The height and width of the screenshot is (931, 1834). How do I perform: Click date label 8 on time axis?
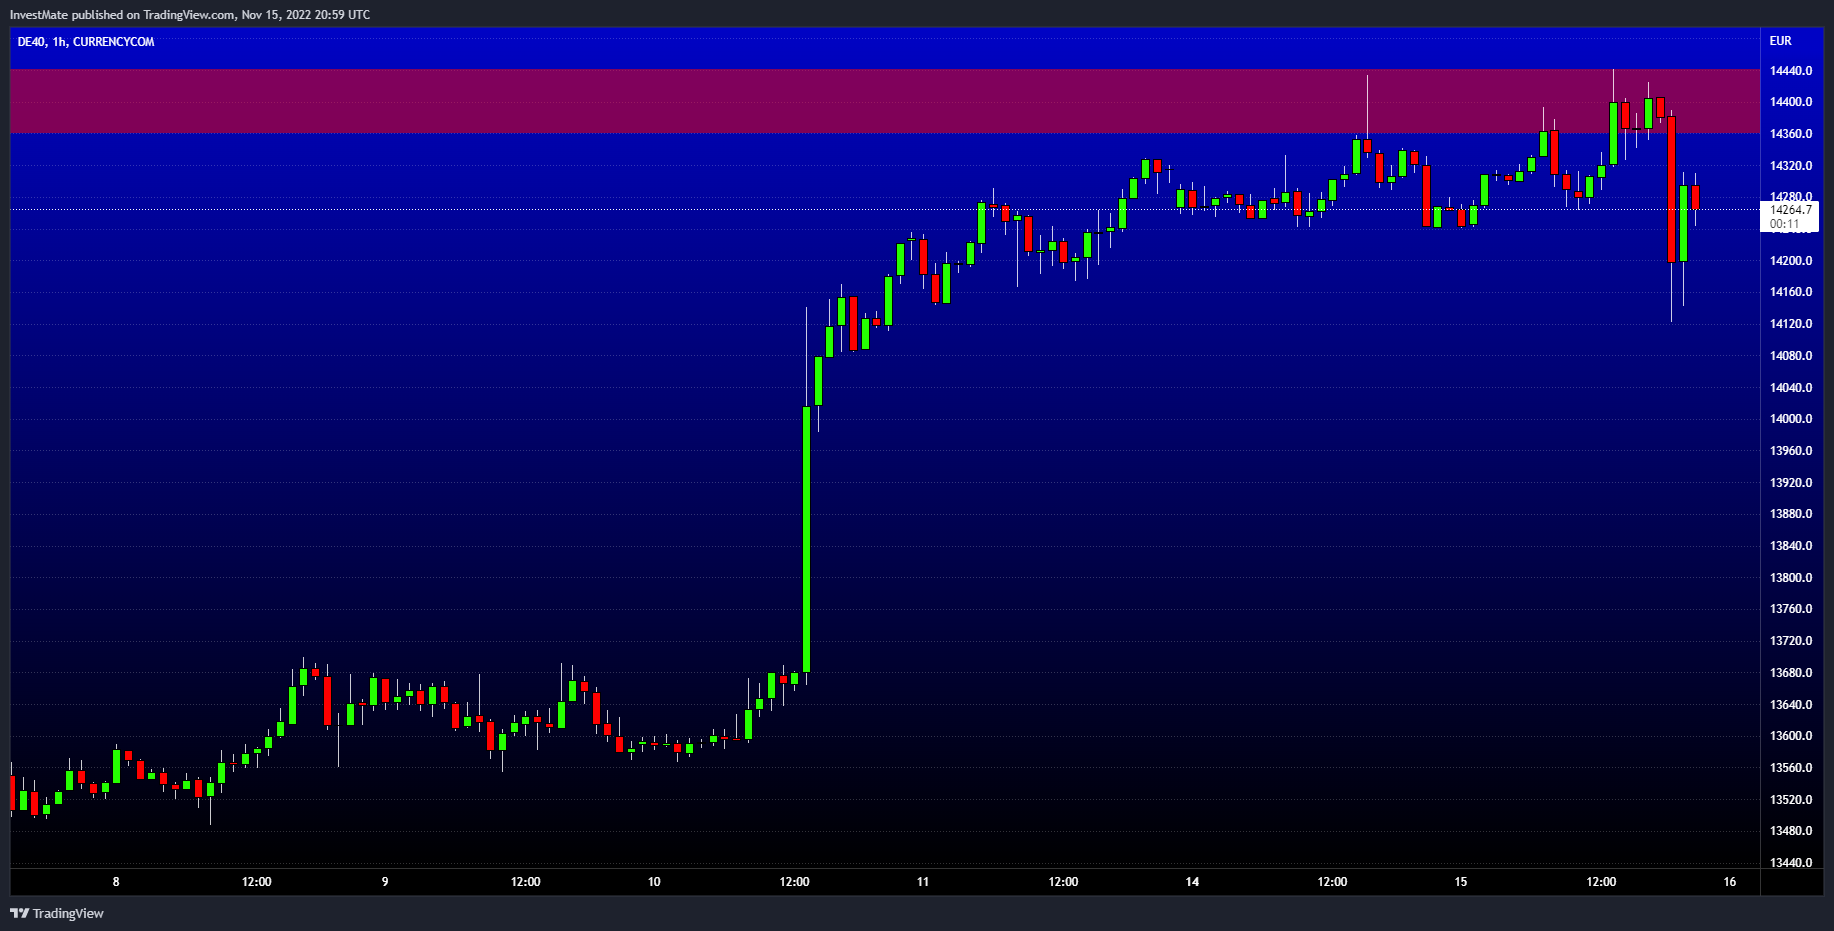point(116,882)
